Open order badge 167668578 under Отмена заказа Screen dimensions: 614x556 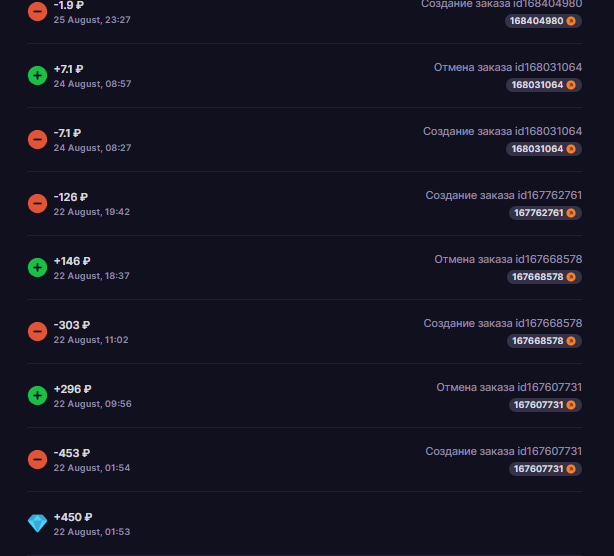coord(544,277)
